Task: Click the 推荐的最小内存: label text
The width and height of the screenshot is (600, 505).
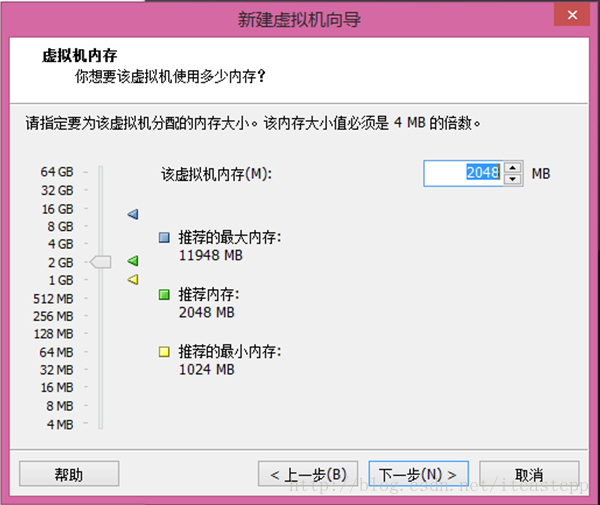Action: [x=230, y=352]
